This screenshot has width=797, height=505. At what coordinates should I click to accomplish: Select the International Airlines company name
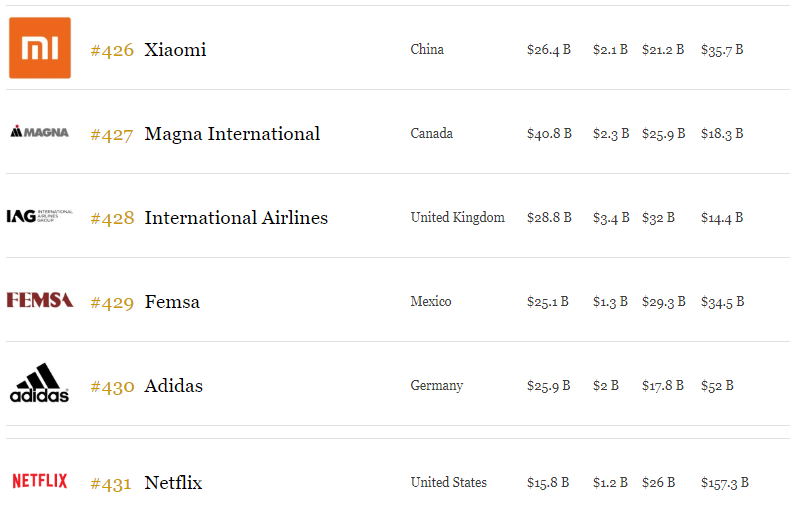point(236,218)
